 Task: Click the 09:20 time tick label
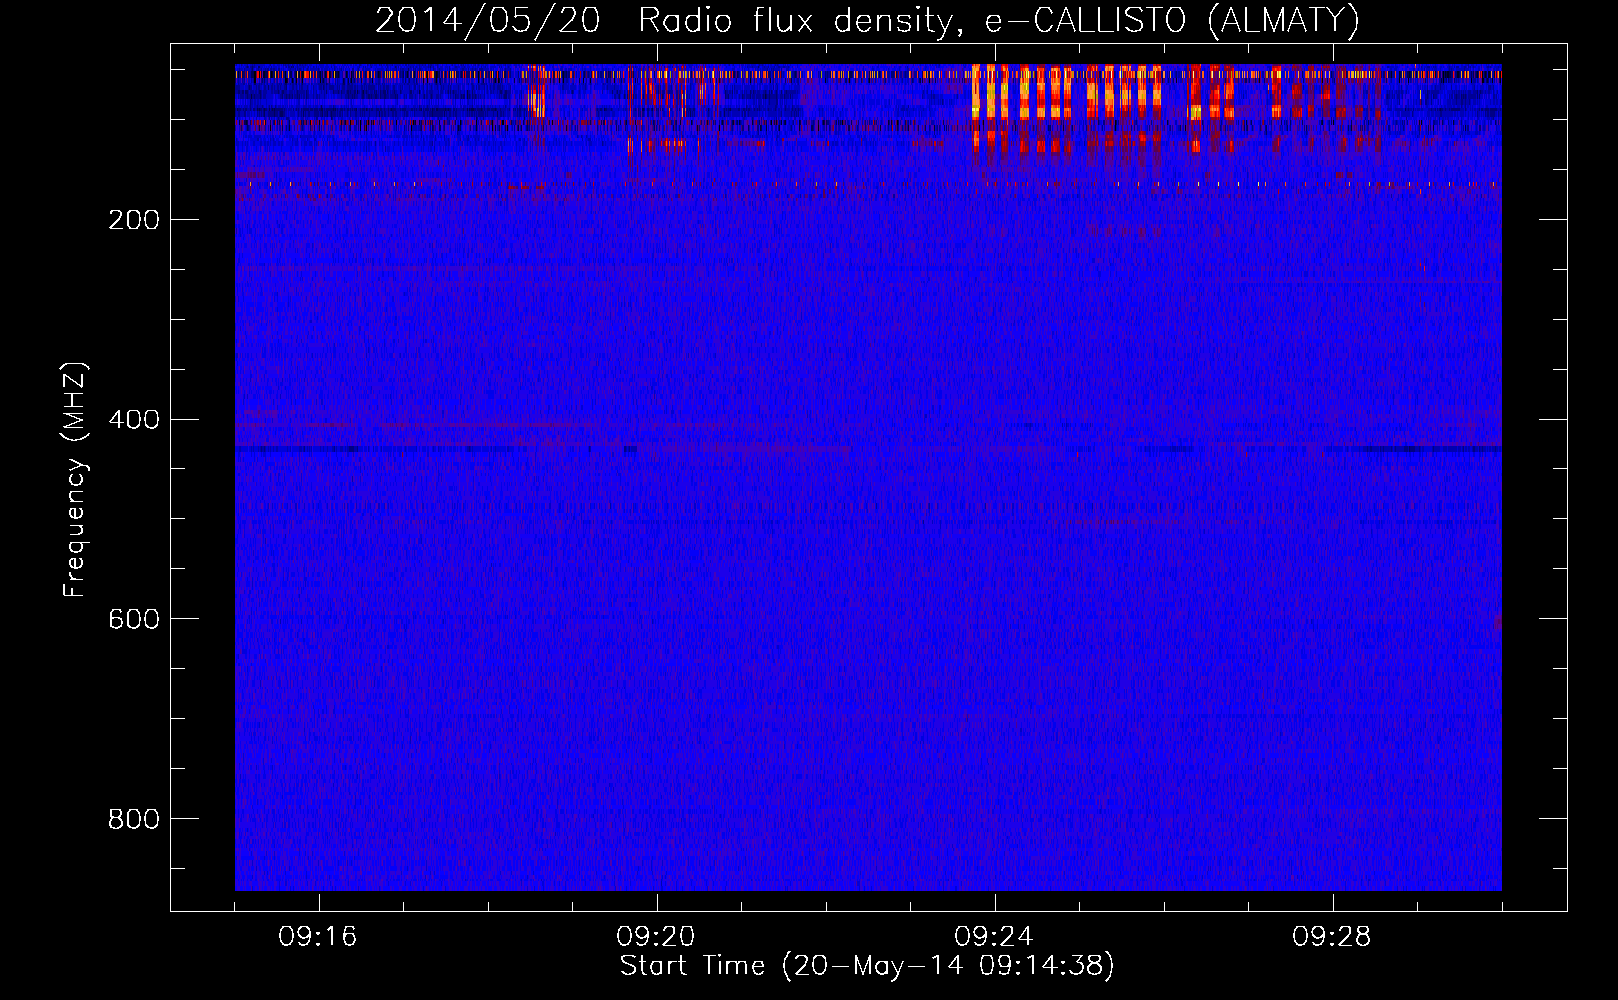(x=656, y=937)
